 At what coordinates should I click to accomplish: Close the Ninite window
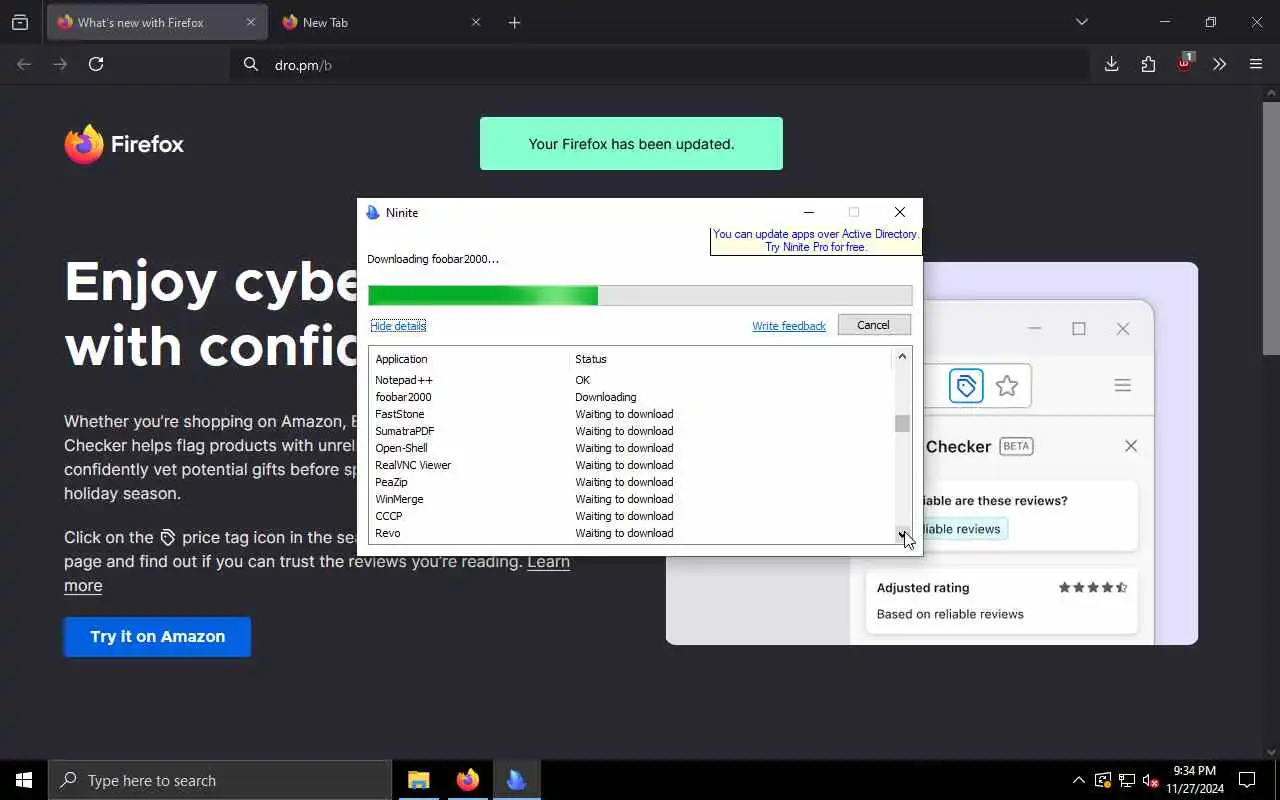(900, 212)
